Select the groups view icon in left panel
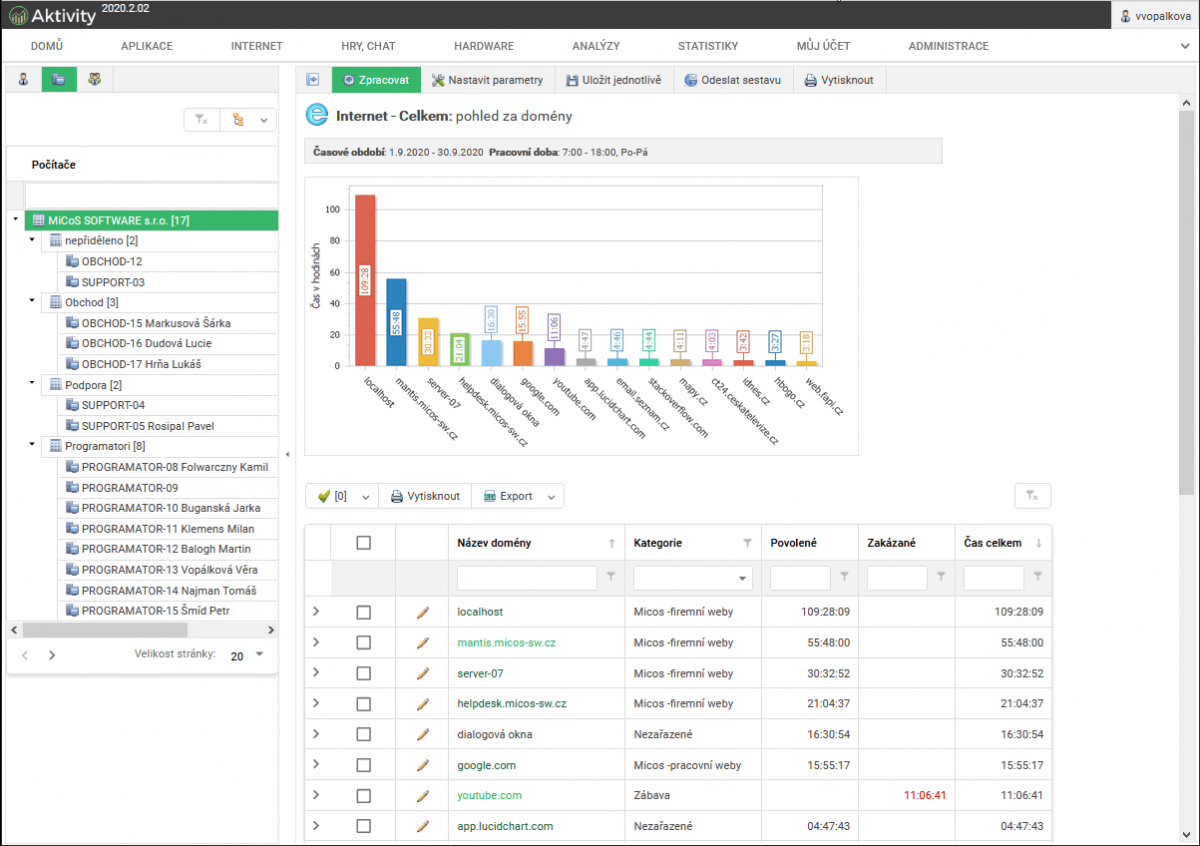 tap(94, 80)
